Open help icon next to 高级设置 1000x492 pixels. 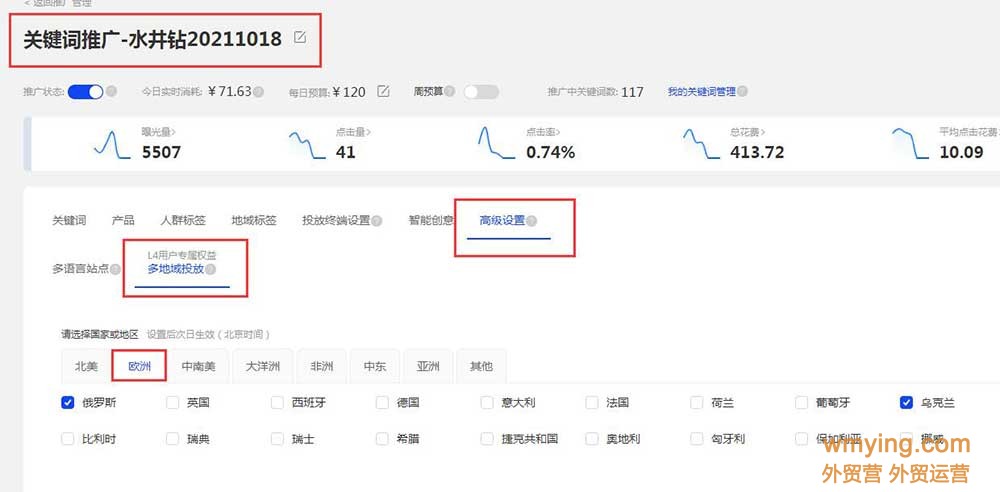tap(531, 221)
